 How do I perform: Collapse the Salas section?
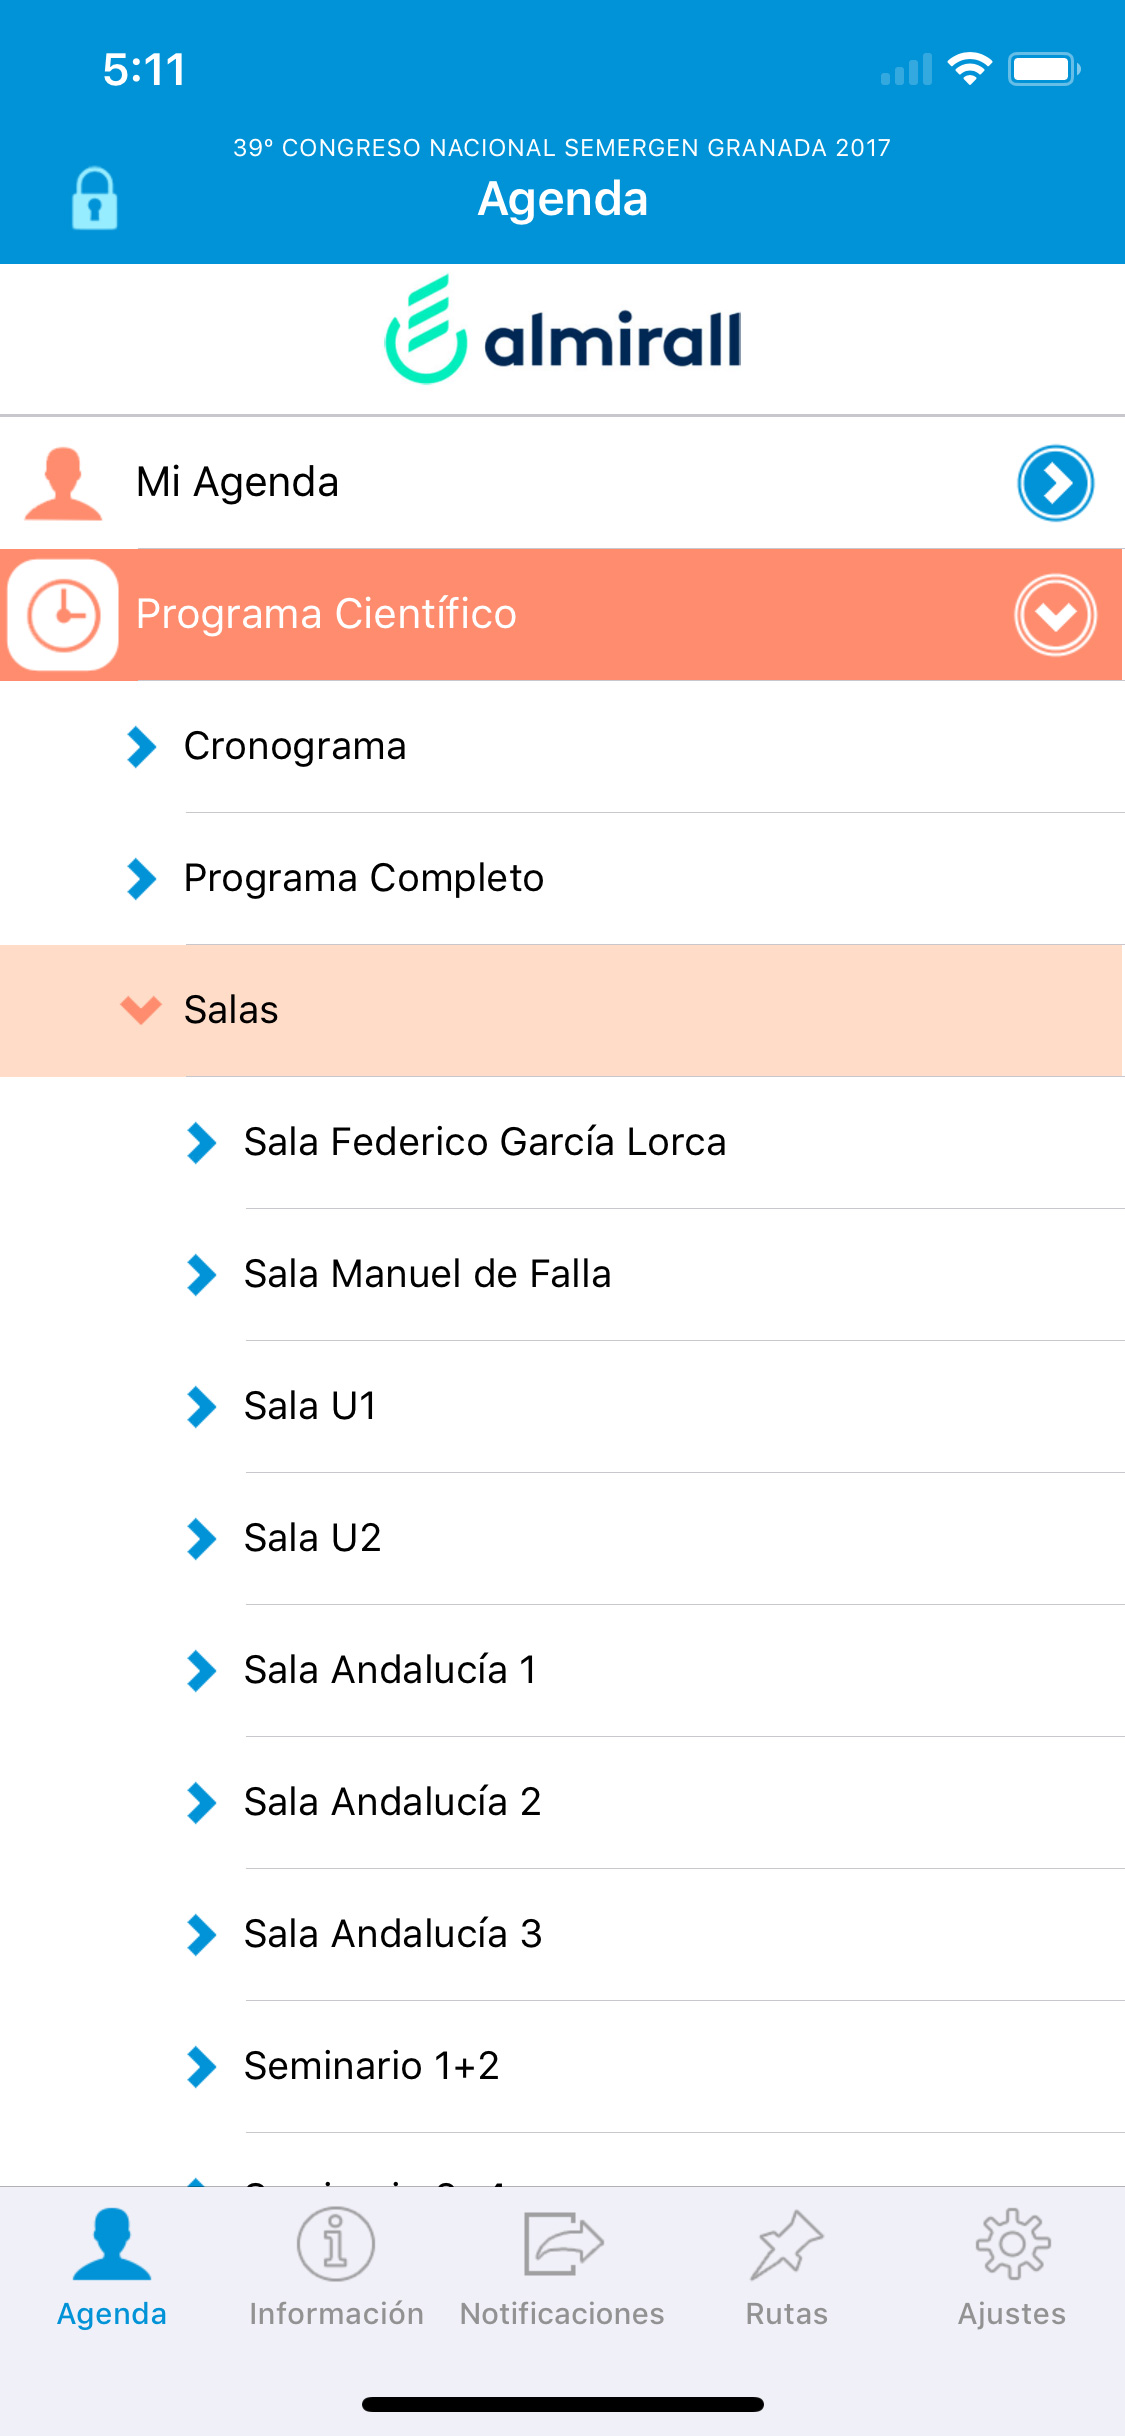[x=562, y=1010]
